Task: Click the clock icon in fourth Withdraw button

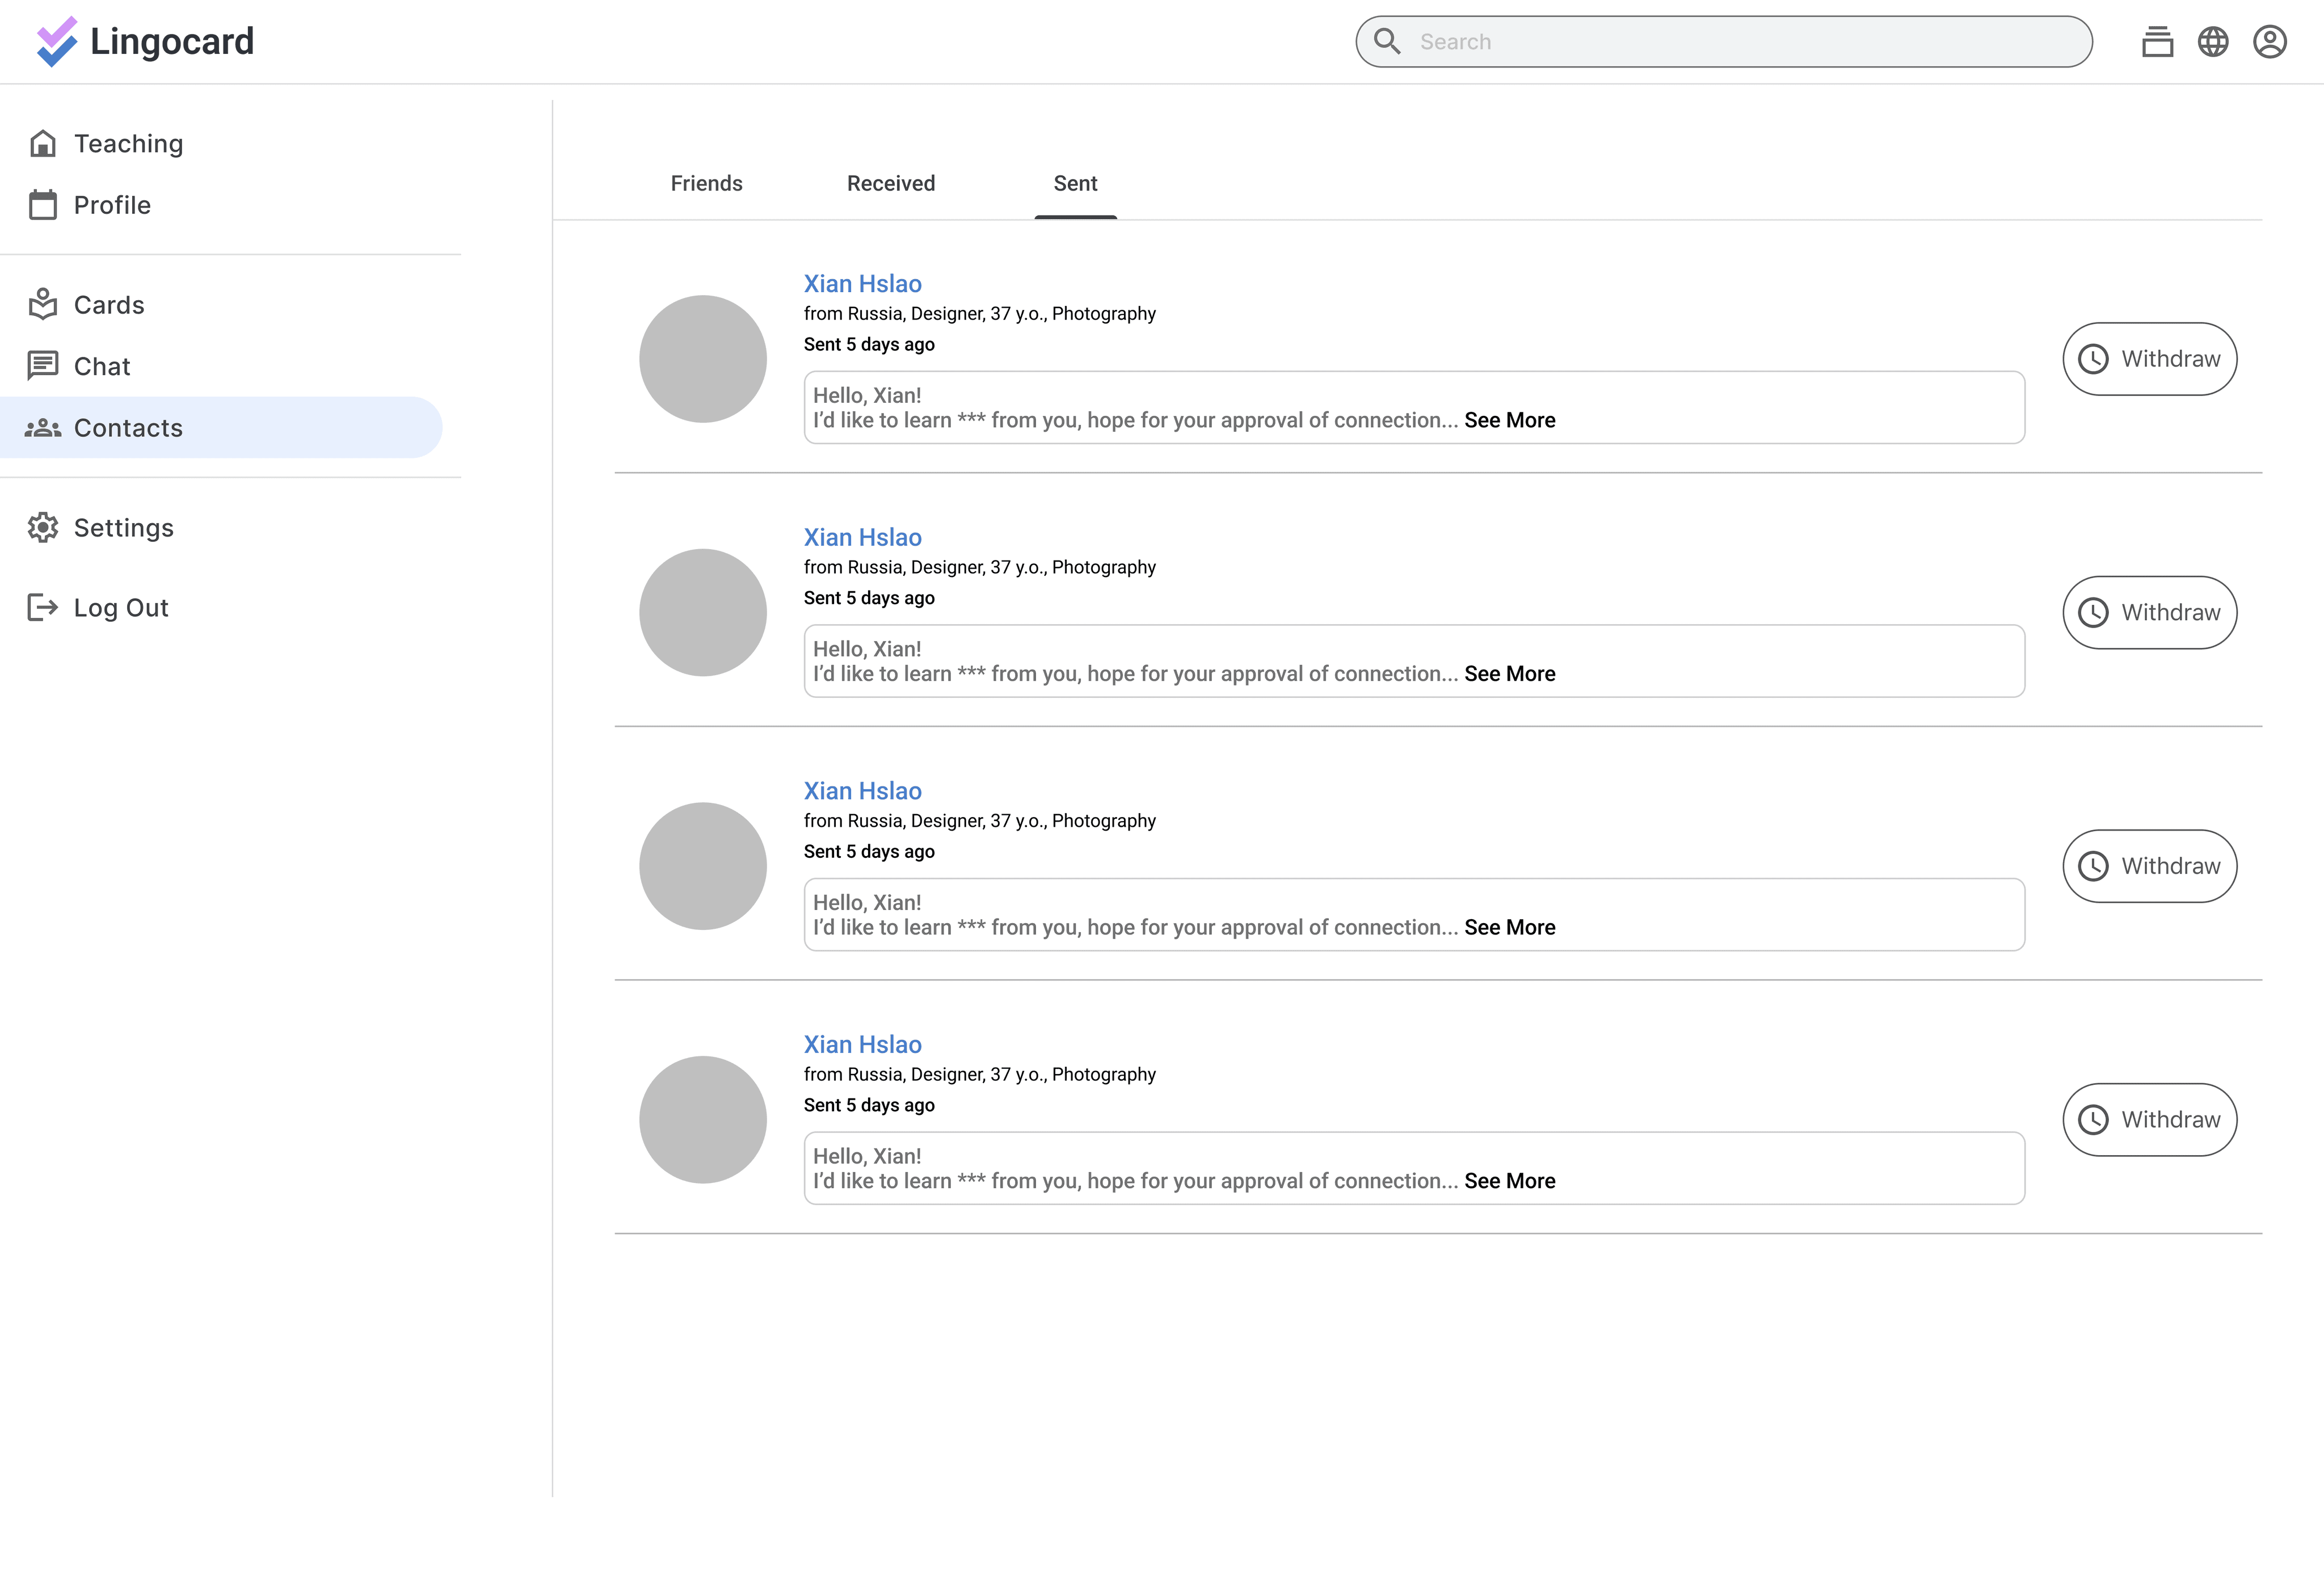Action: 2093,1120
